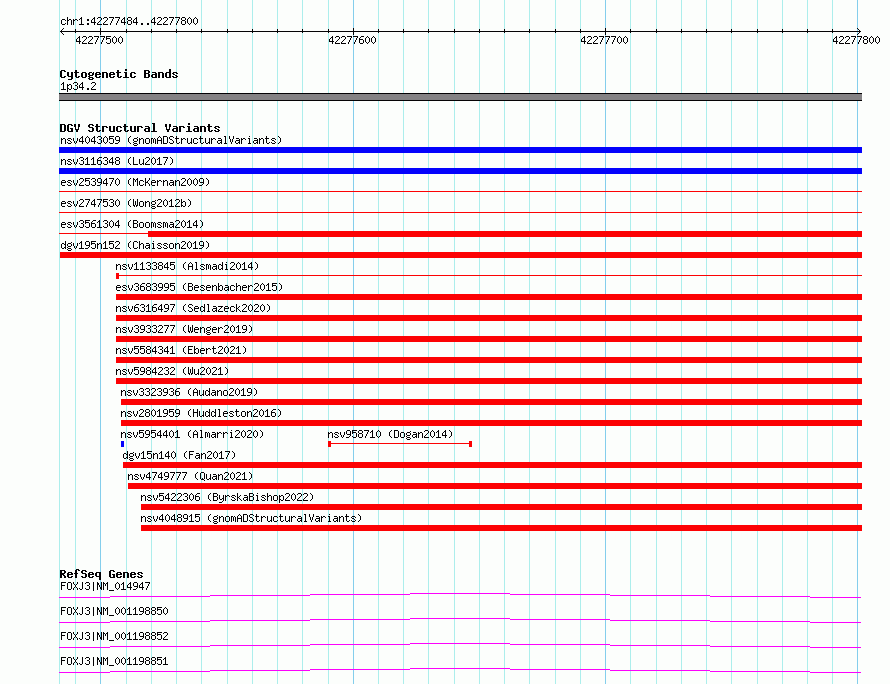This screenshot has height=684, width=890.
Task: Click the 42277800 ruler position label
Action: click(x=857, y=40)
